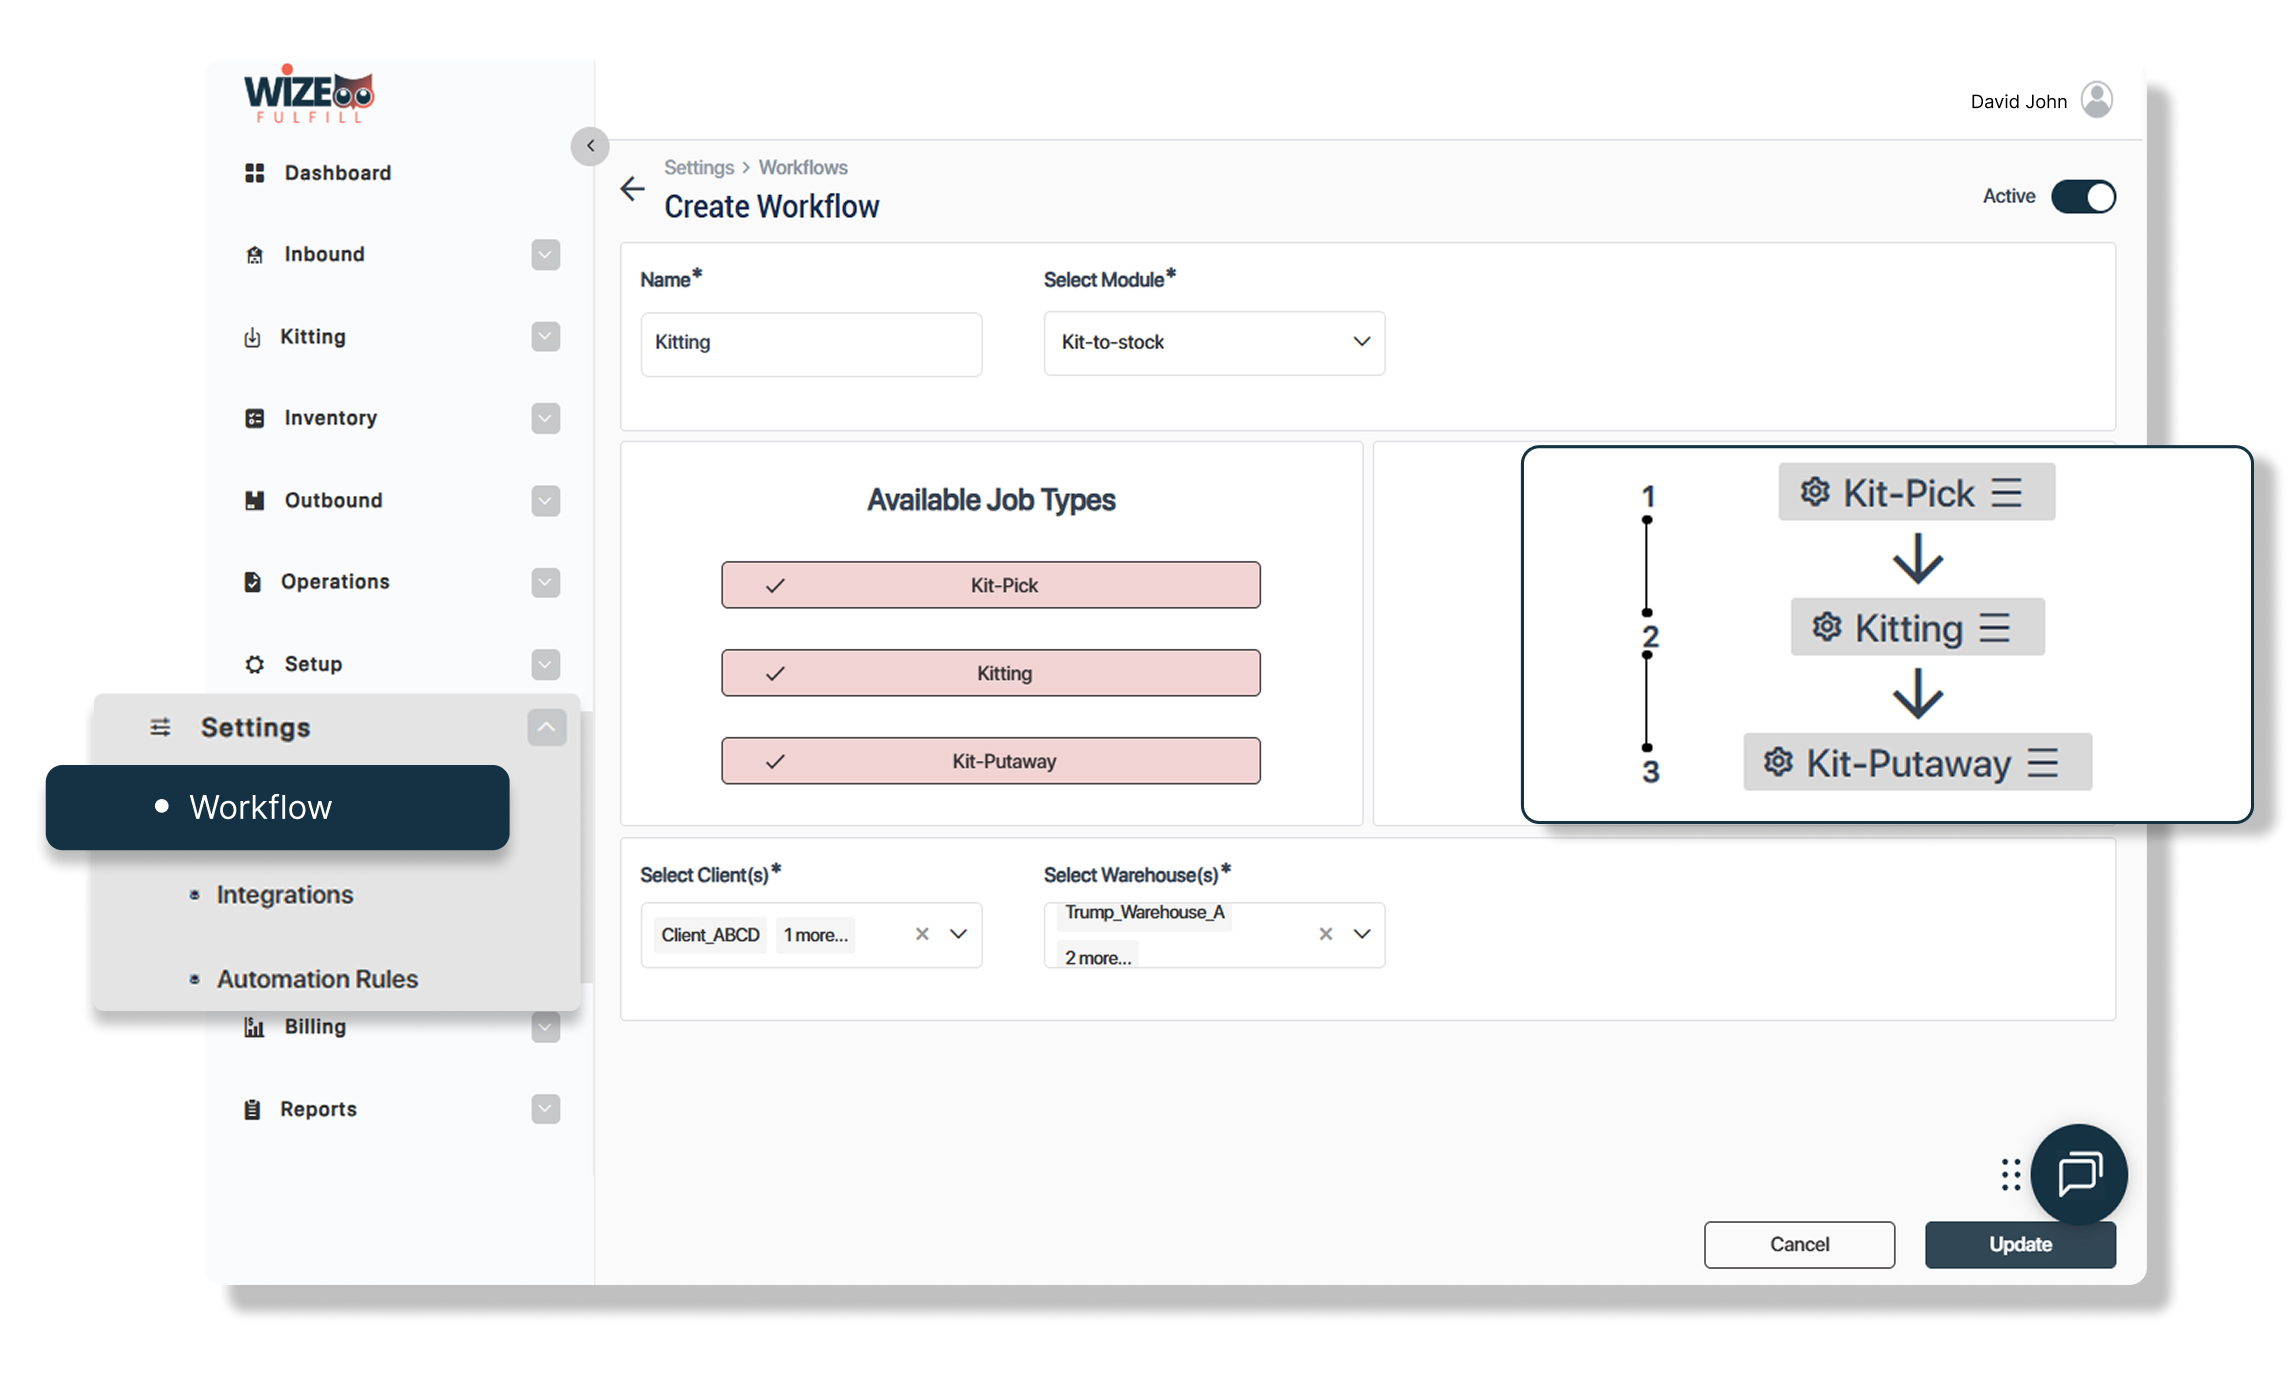Click the David John profile avatar
This screenshot has width=2295, height=1395.
[x=2097, y=100]
